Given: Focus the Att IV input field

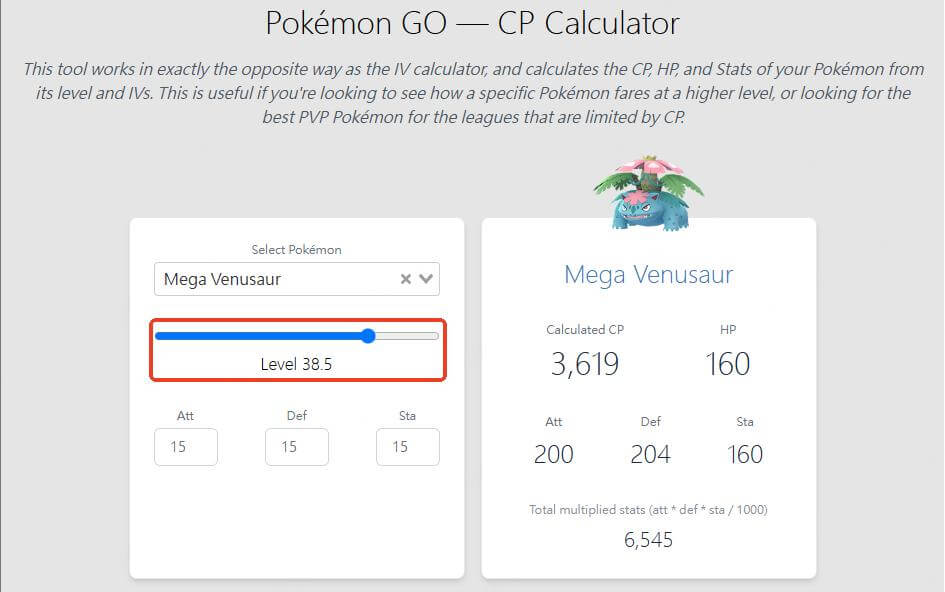Looking at the screenshot, I should pos(186,447).
